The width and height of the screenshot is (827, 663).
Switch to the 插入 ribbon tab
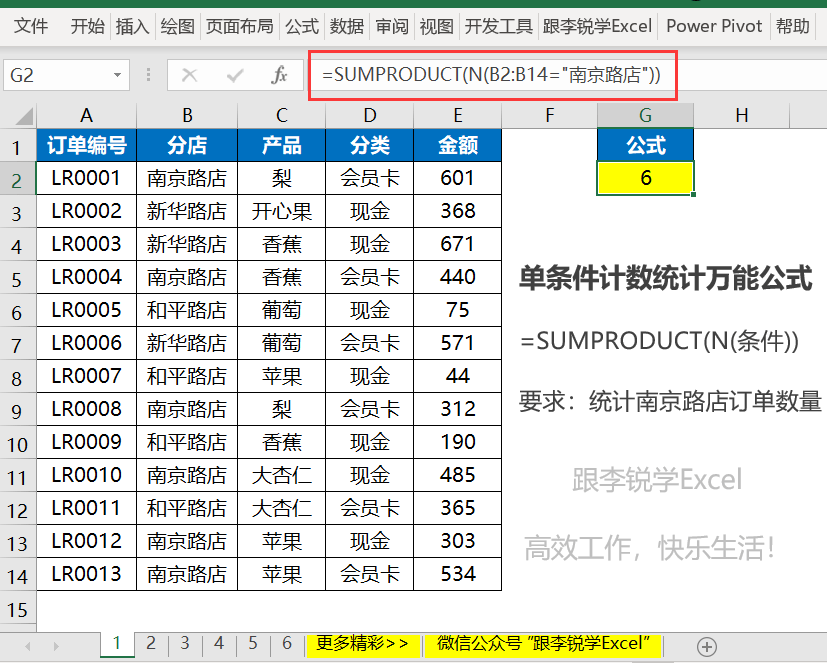click(132, 26)
